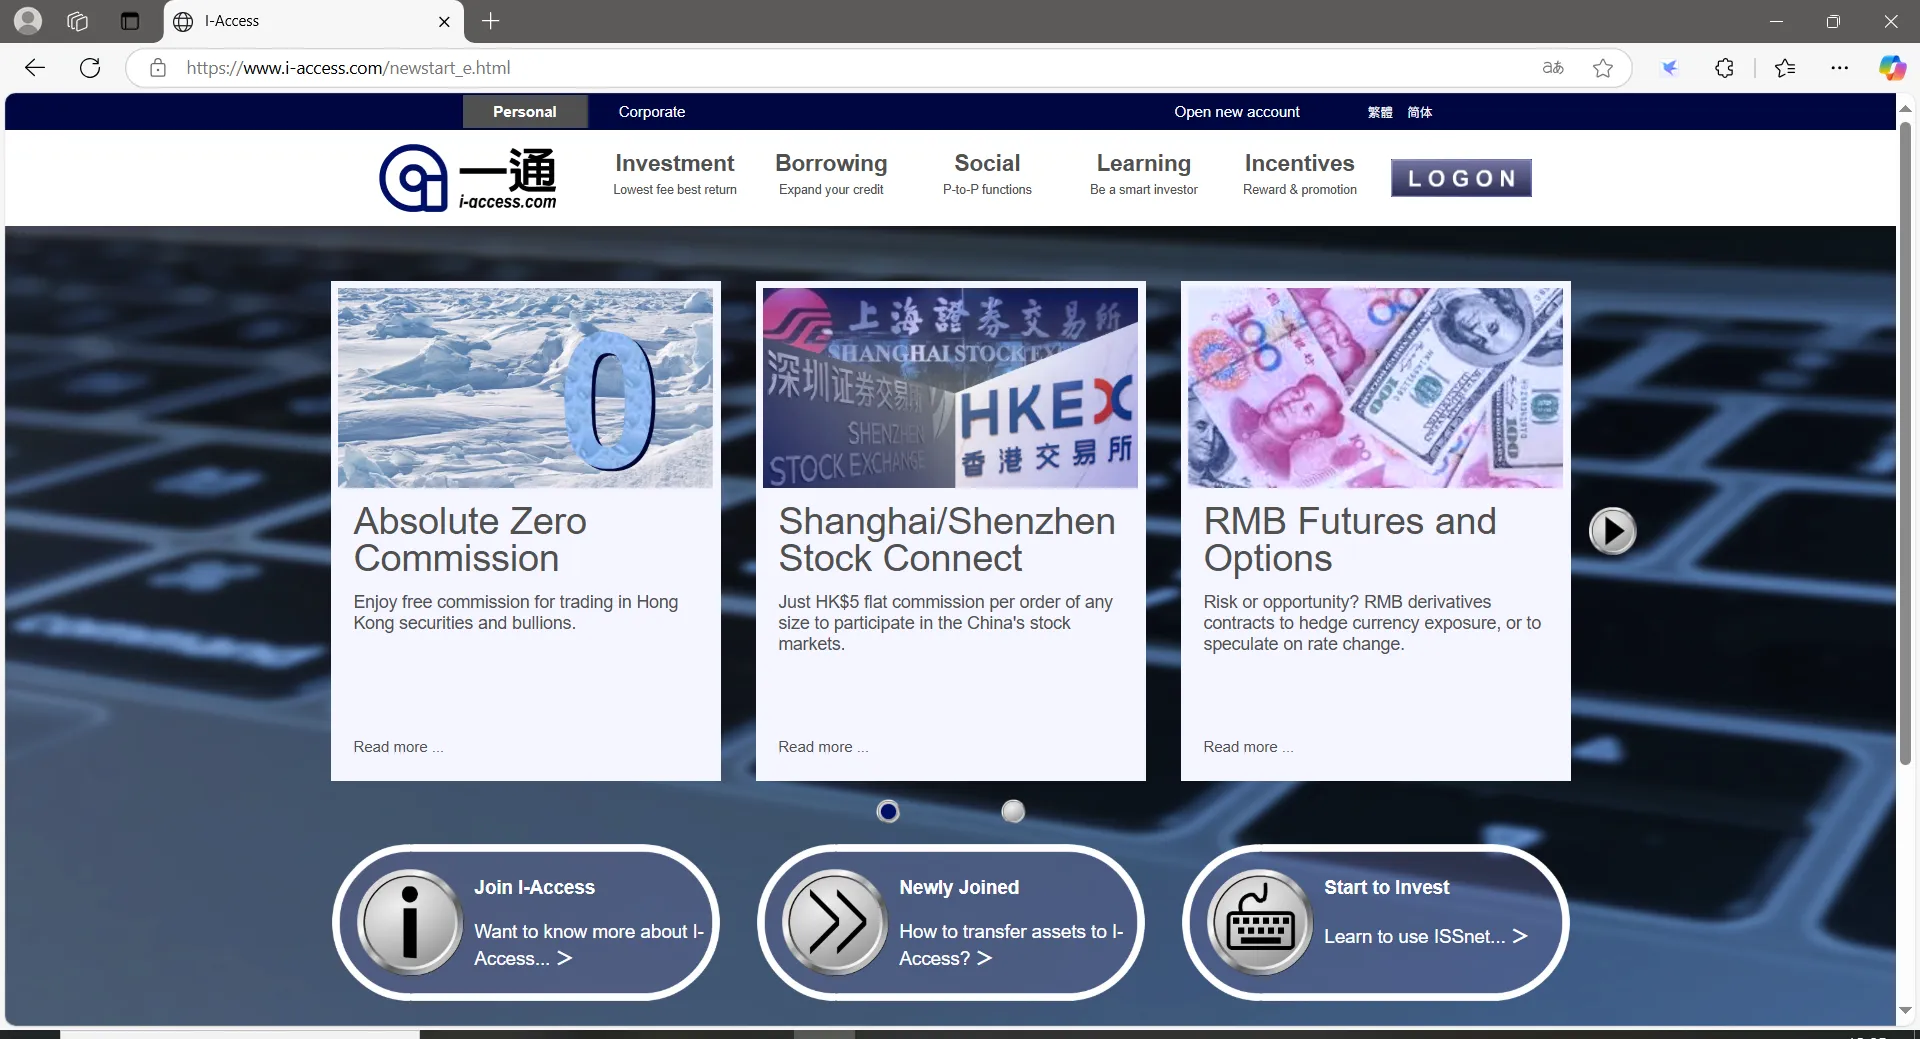Click the RMB banknotes image
This screenshot has width=1920, height=1039.
[1375, 388]
